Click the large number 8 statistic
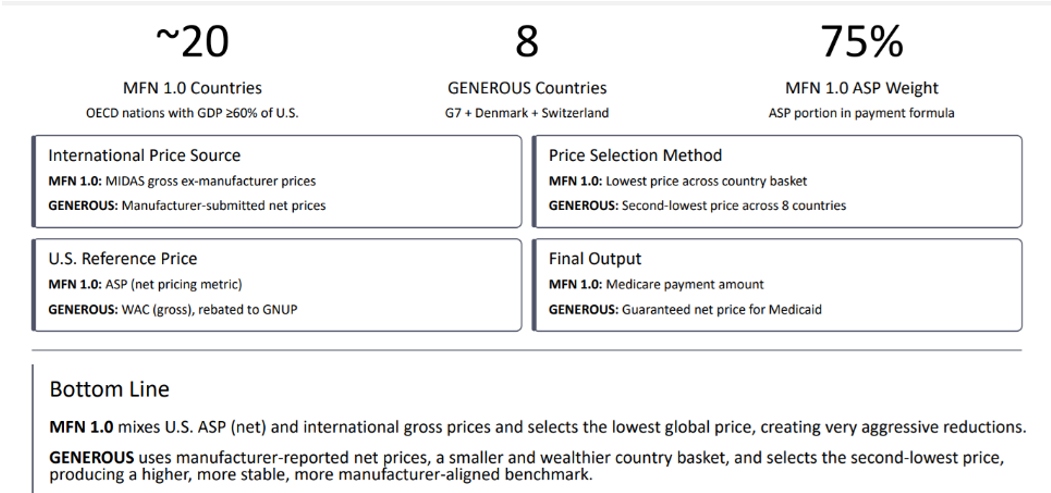Screen dimensions: 1051x493 (526, 42)
